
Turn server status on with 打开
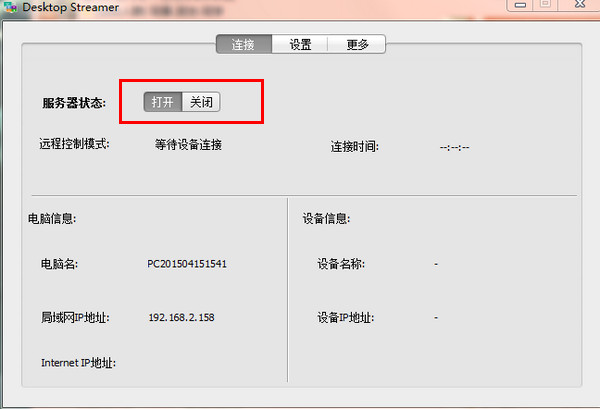pos(163,102)
